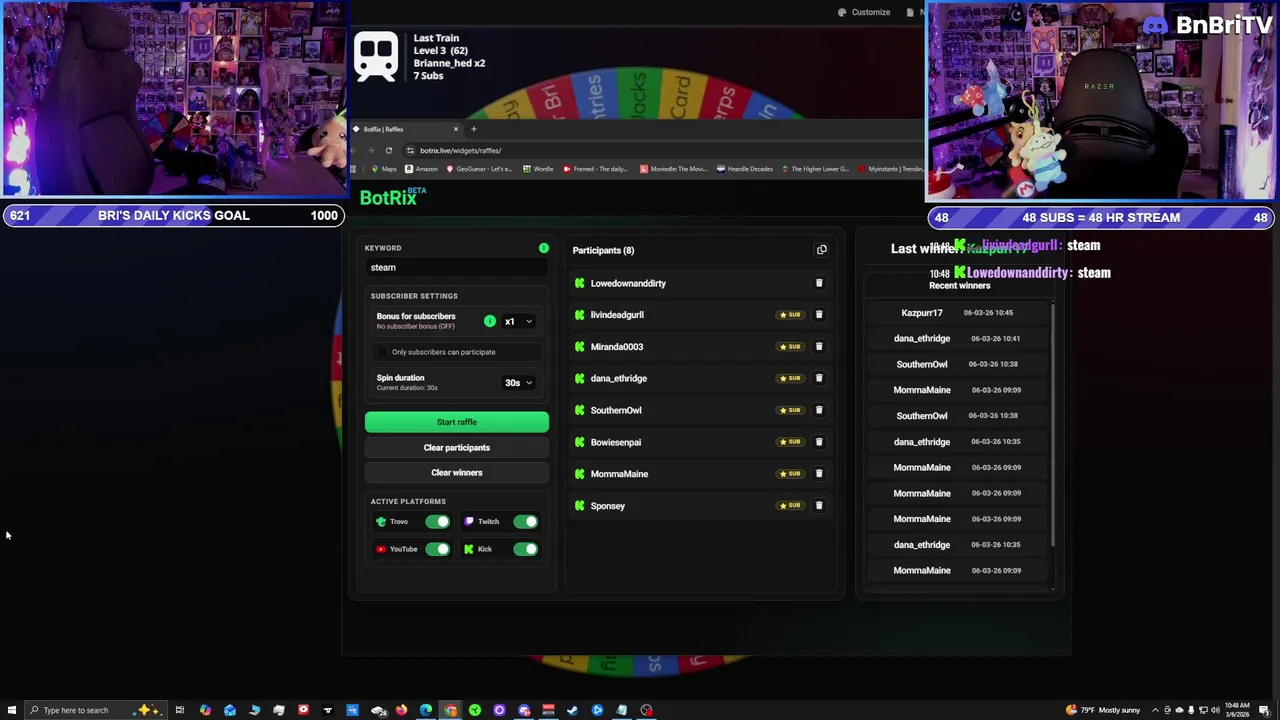Click the BotRix logo
Screen dimensions: 1280x720
[388, 198]
